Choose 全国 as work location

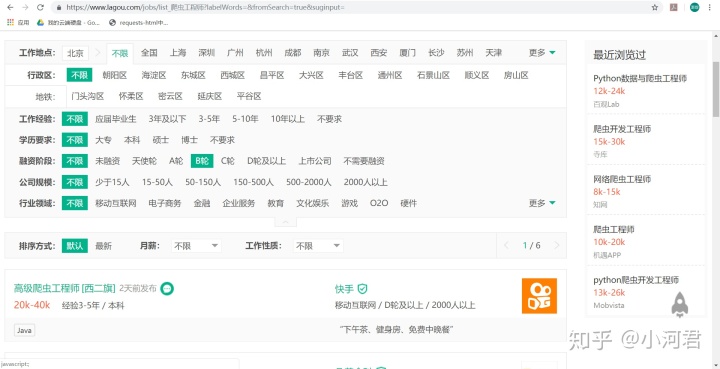click(149, 53)
